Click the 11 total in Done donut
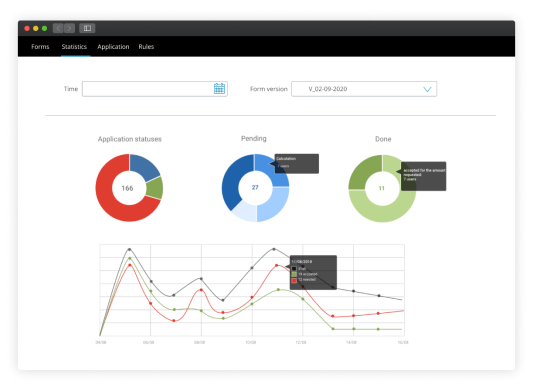The image size is (540, 391). [382, 188]
